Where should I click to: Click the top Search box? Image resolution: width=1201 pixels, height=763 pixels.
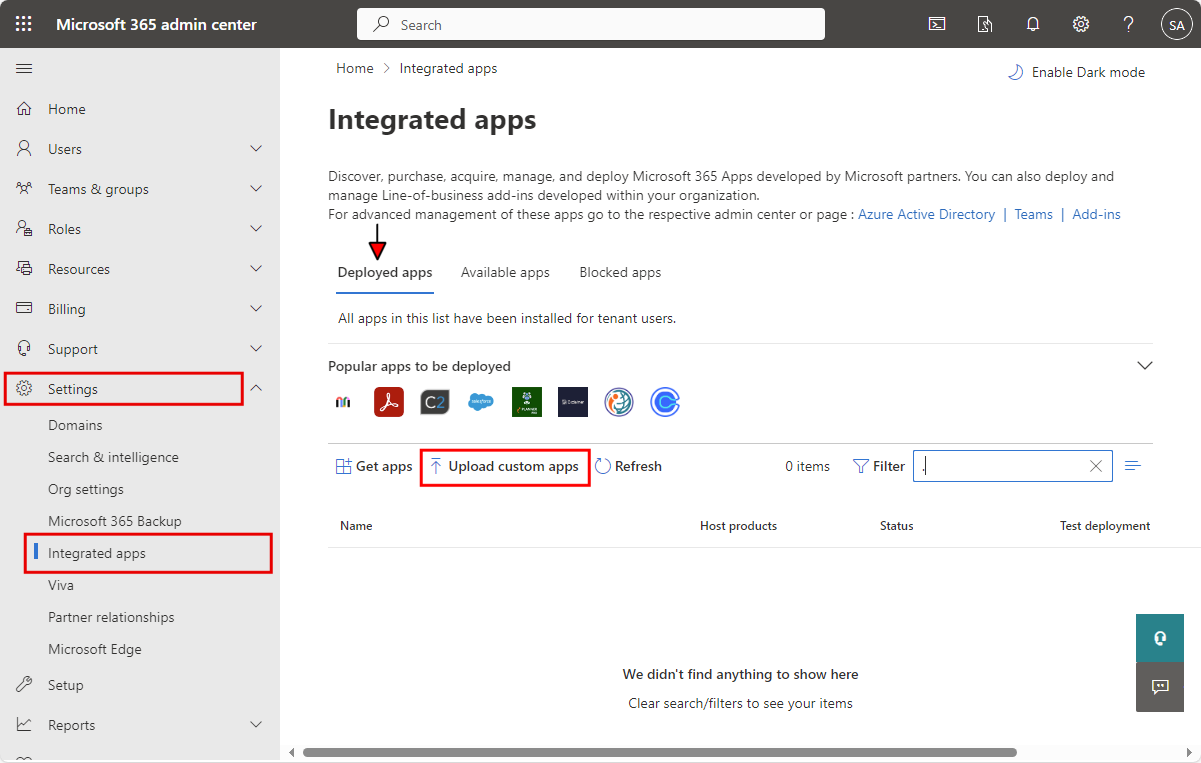590,25
